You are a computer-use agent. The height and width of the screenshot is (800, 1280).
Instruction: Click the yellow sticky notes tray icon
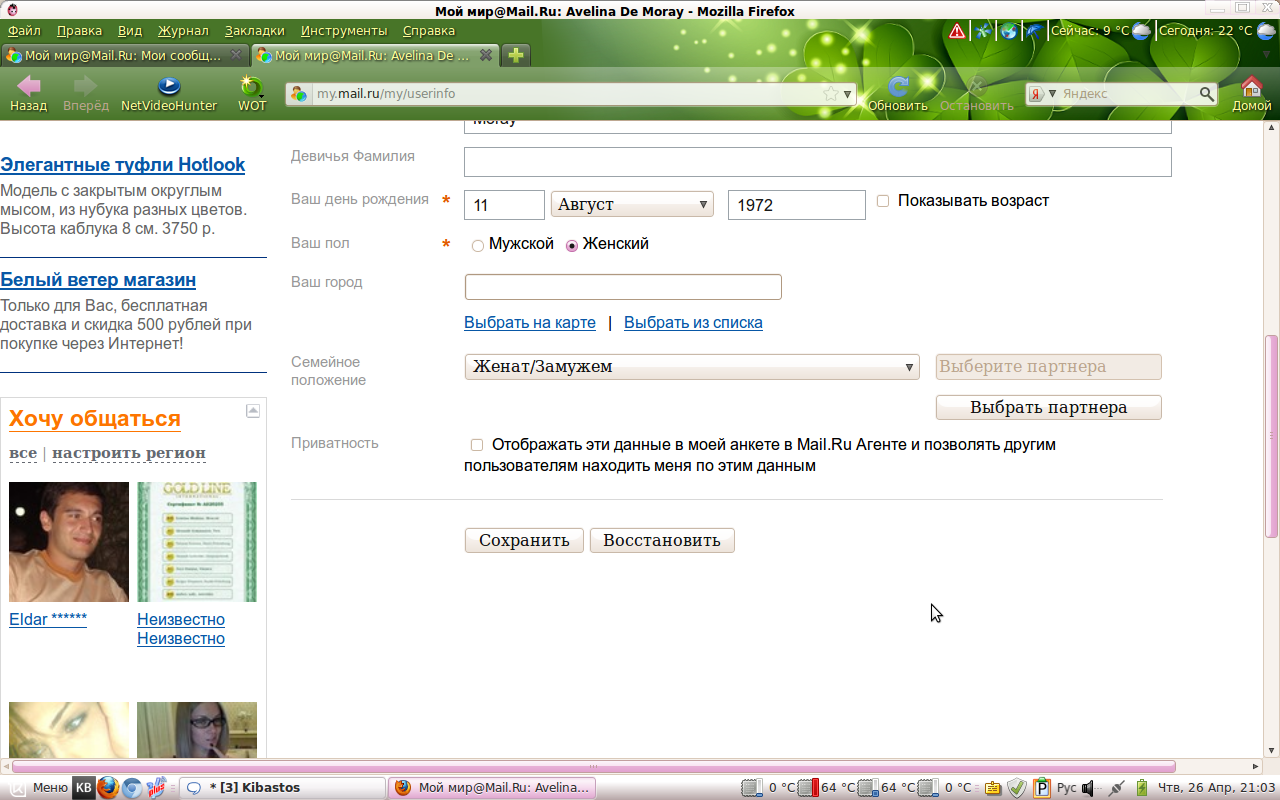[x=992, y=788]
